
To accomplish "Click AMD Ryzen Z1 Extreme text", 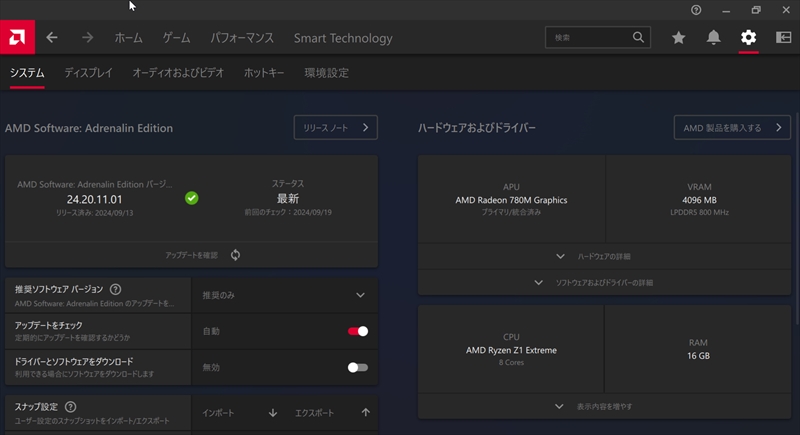I will [511, 350].
